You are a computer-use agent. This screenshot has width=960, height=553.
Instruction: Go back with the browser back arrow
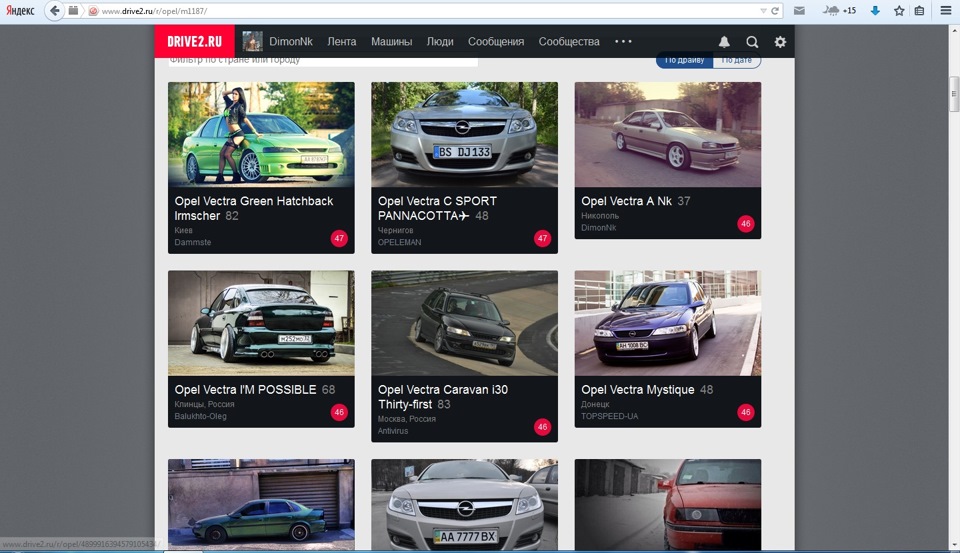coord(54,10)
